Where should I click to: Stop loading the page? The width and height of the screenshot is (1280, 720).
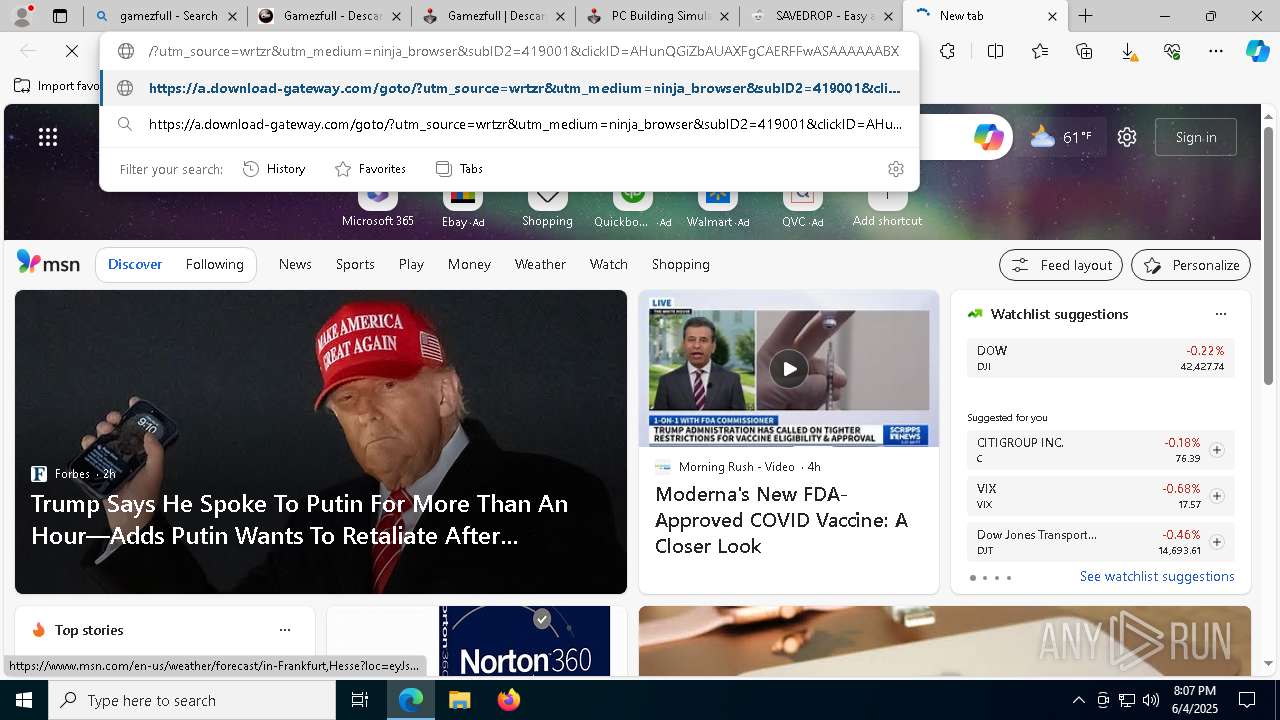pos(73,51)
